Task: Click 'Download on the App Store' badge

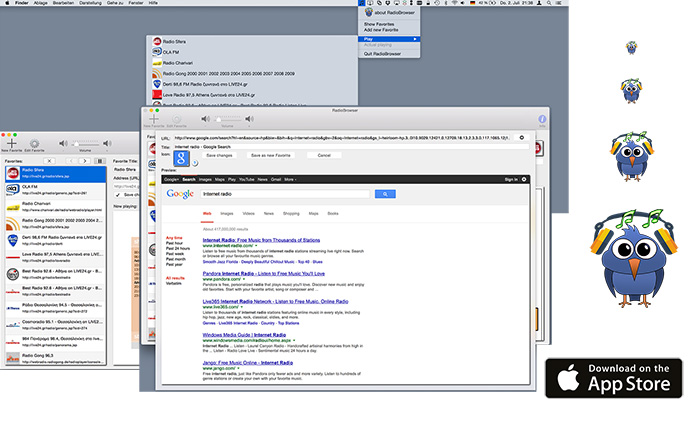Action: [x=614, y=378]
